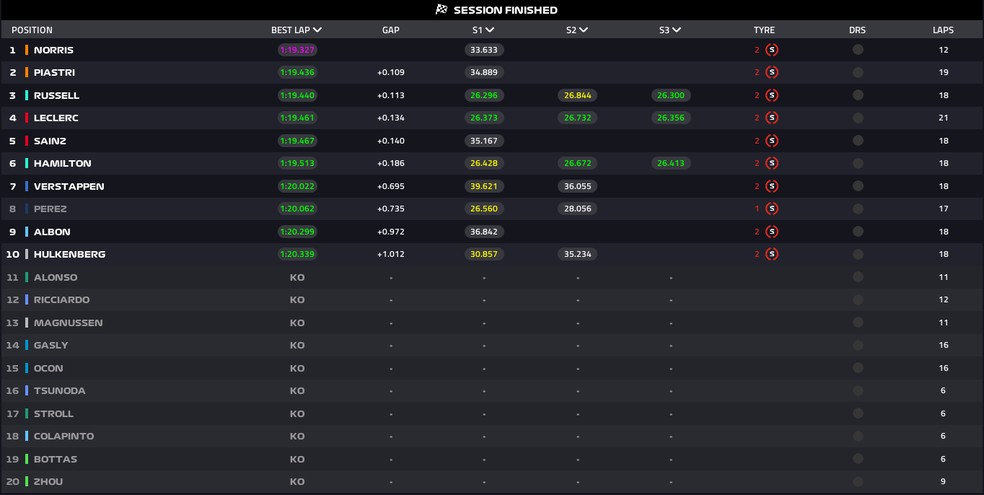Select driver name Sainz
Image resolution: width=984 pixels, height=495 pixels.
click(51, 141)
